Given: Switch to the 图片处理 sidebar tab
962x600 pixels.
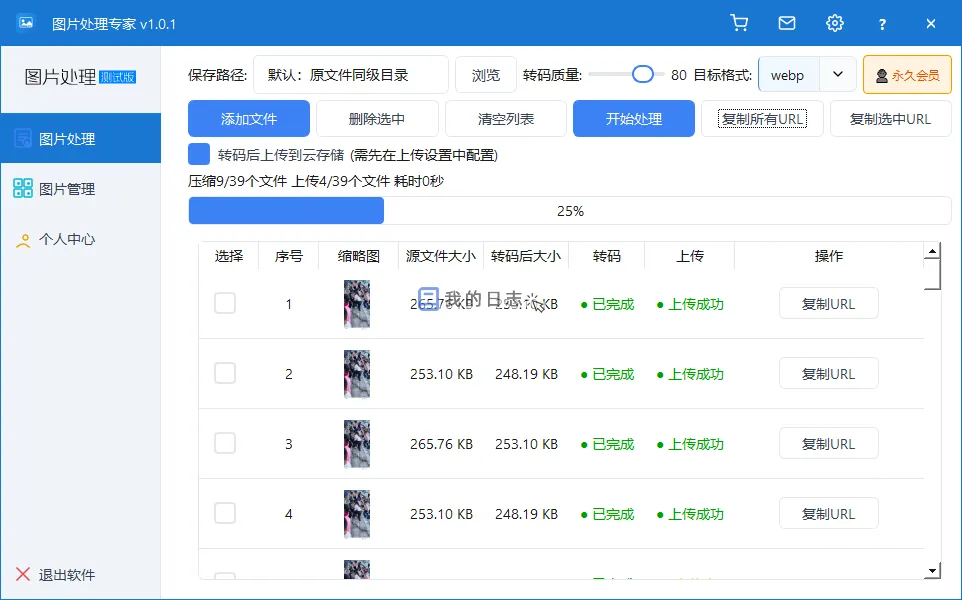Looking at the screenshot, I should (80, 139).
